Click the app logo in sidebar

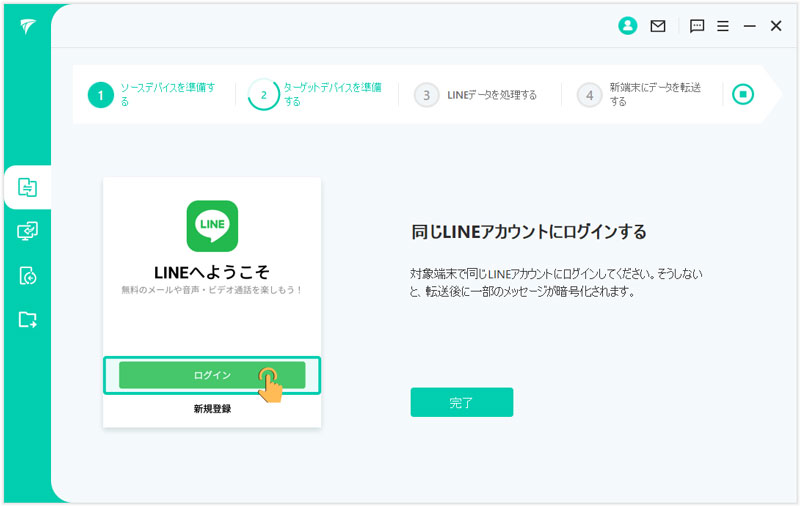28,26
